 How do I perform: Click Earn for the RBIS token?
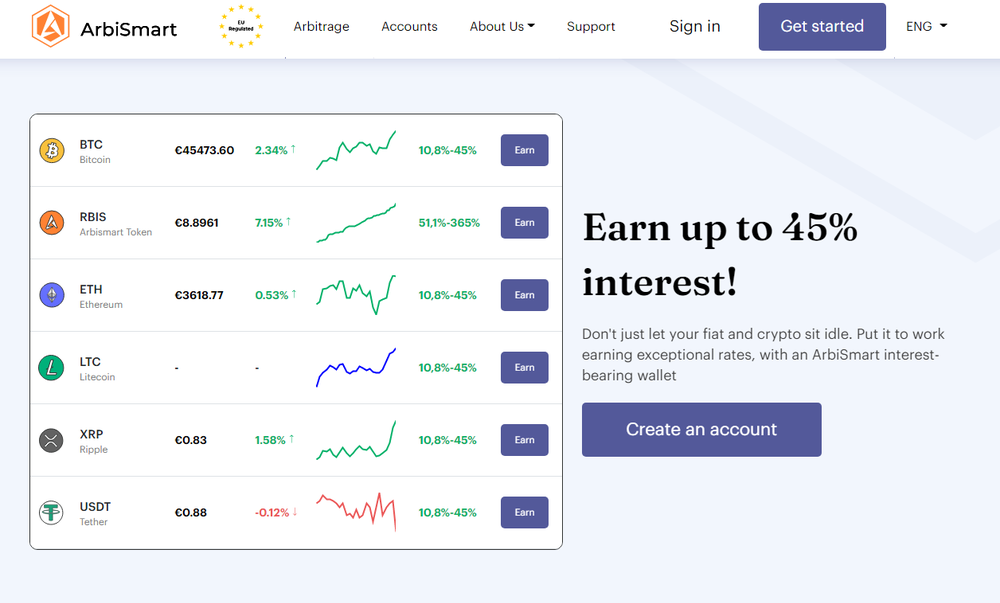[x=524, y=223]
